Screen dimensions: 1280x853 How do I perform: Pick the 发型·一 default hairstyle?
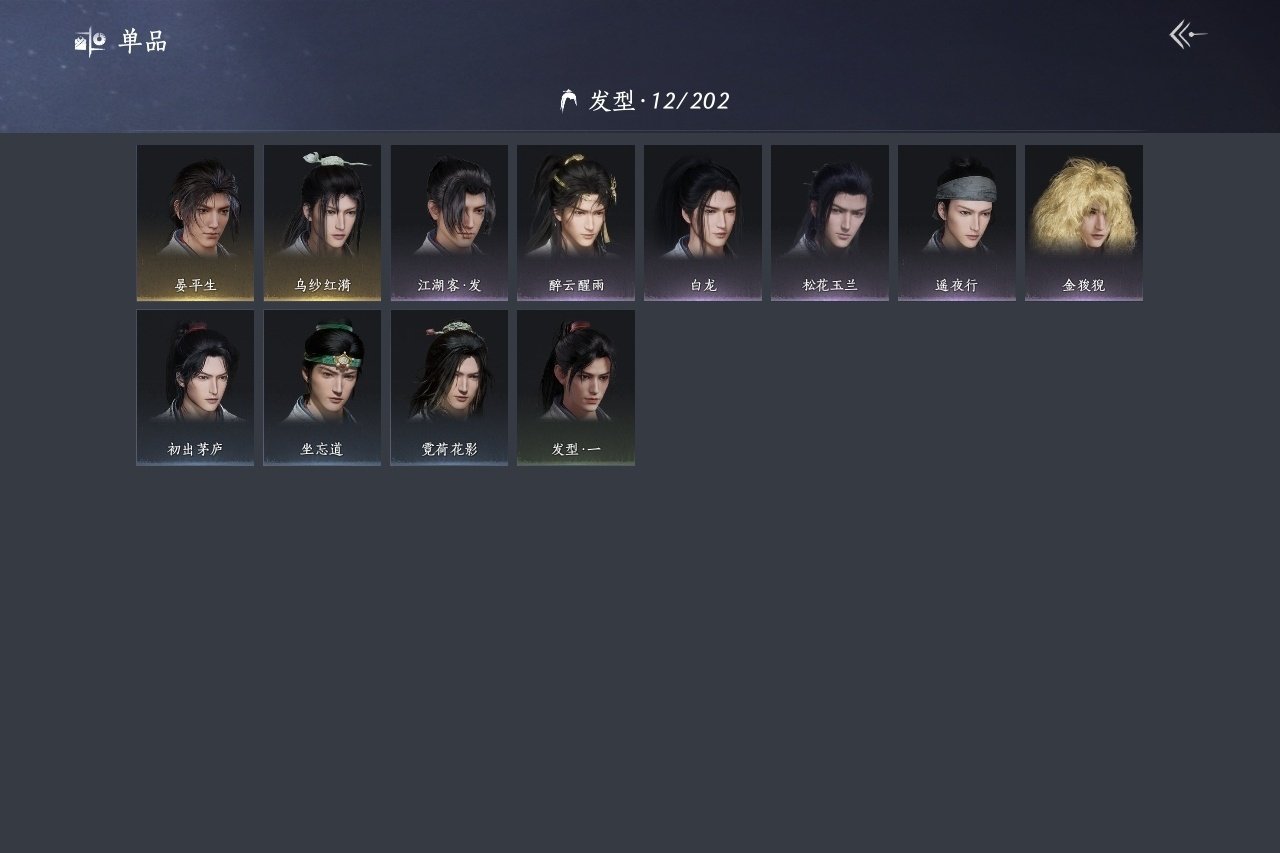(x=576, y=388)
